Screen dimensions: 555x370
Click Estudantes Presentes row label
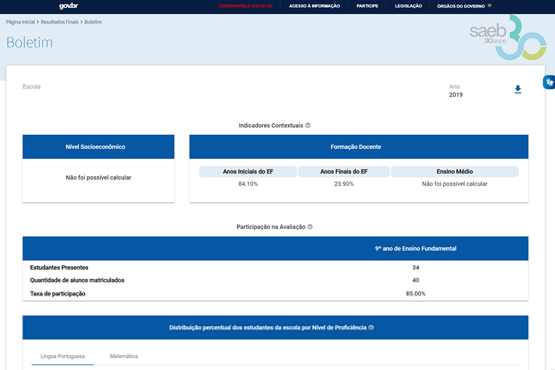[x=59, y=267]
